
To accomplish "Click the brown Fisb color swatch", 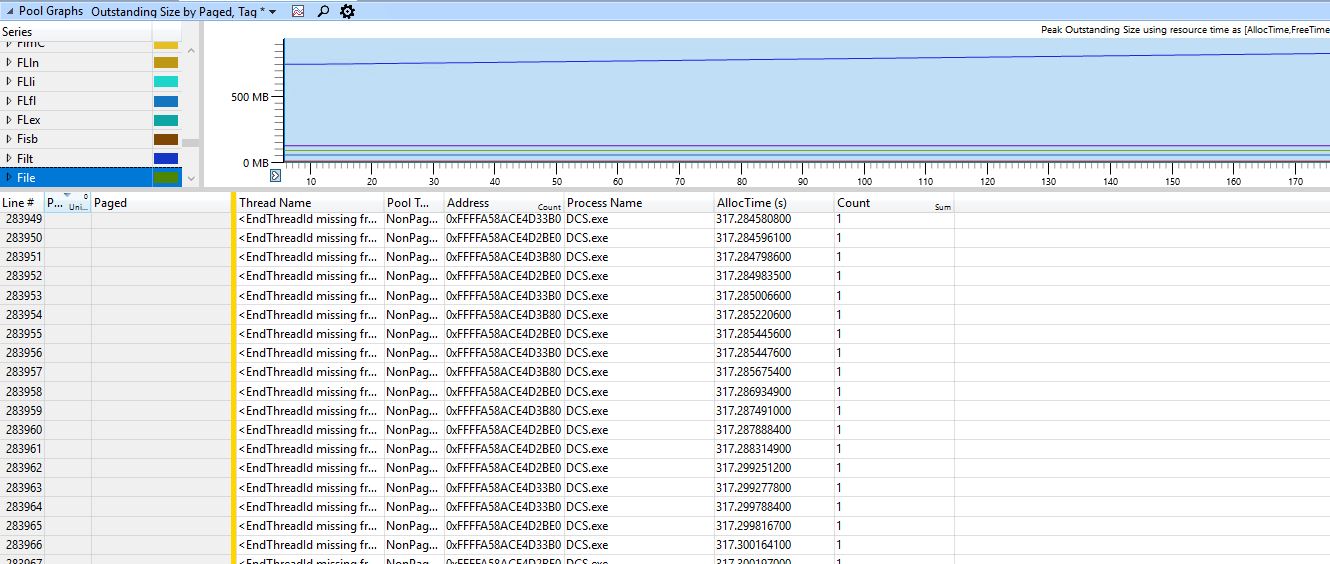I will (166, 139).
